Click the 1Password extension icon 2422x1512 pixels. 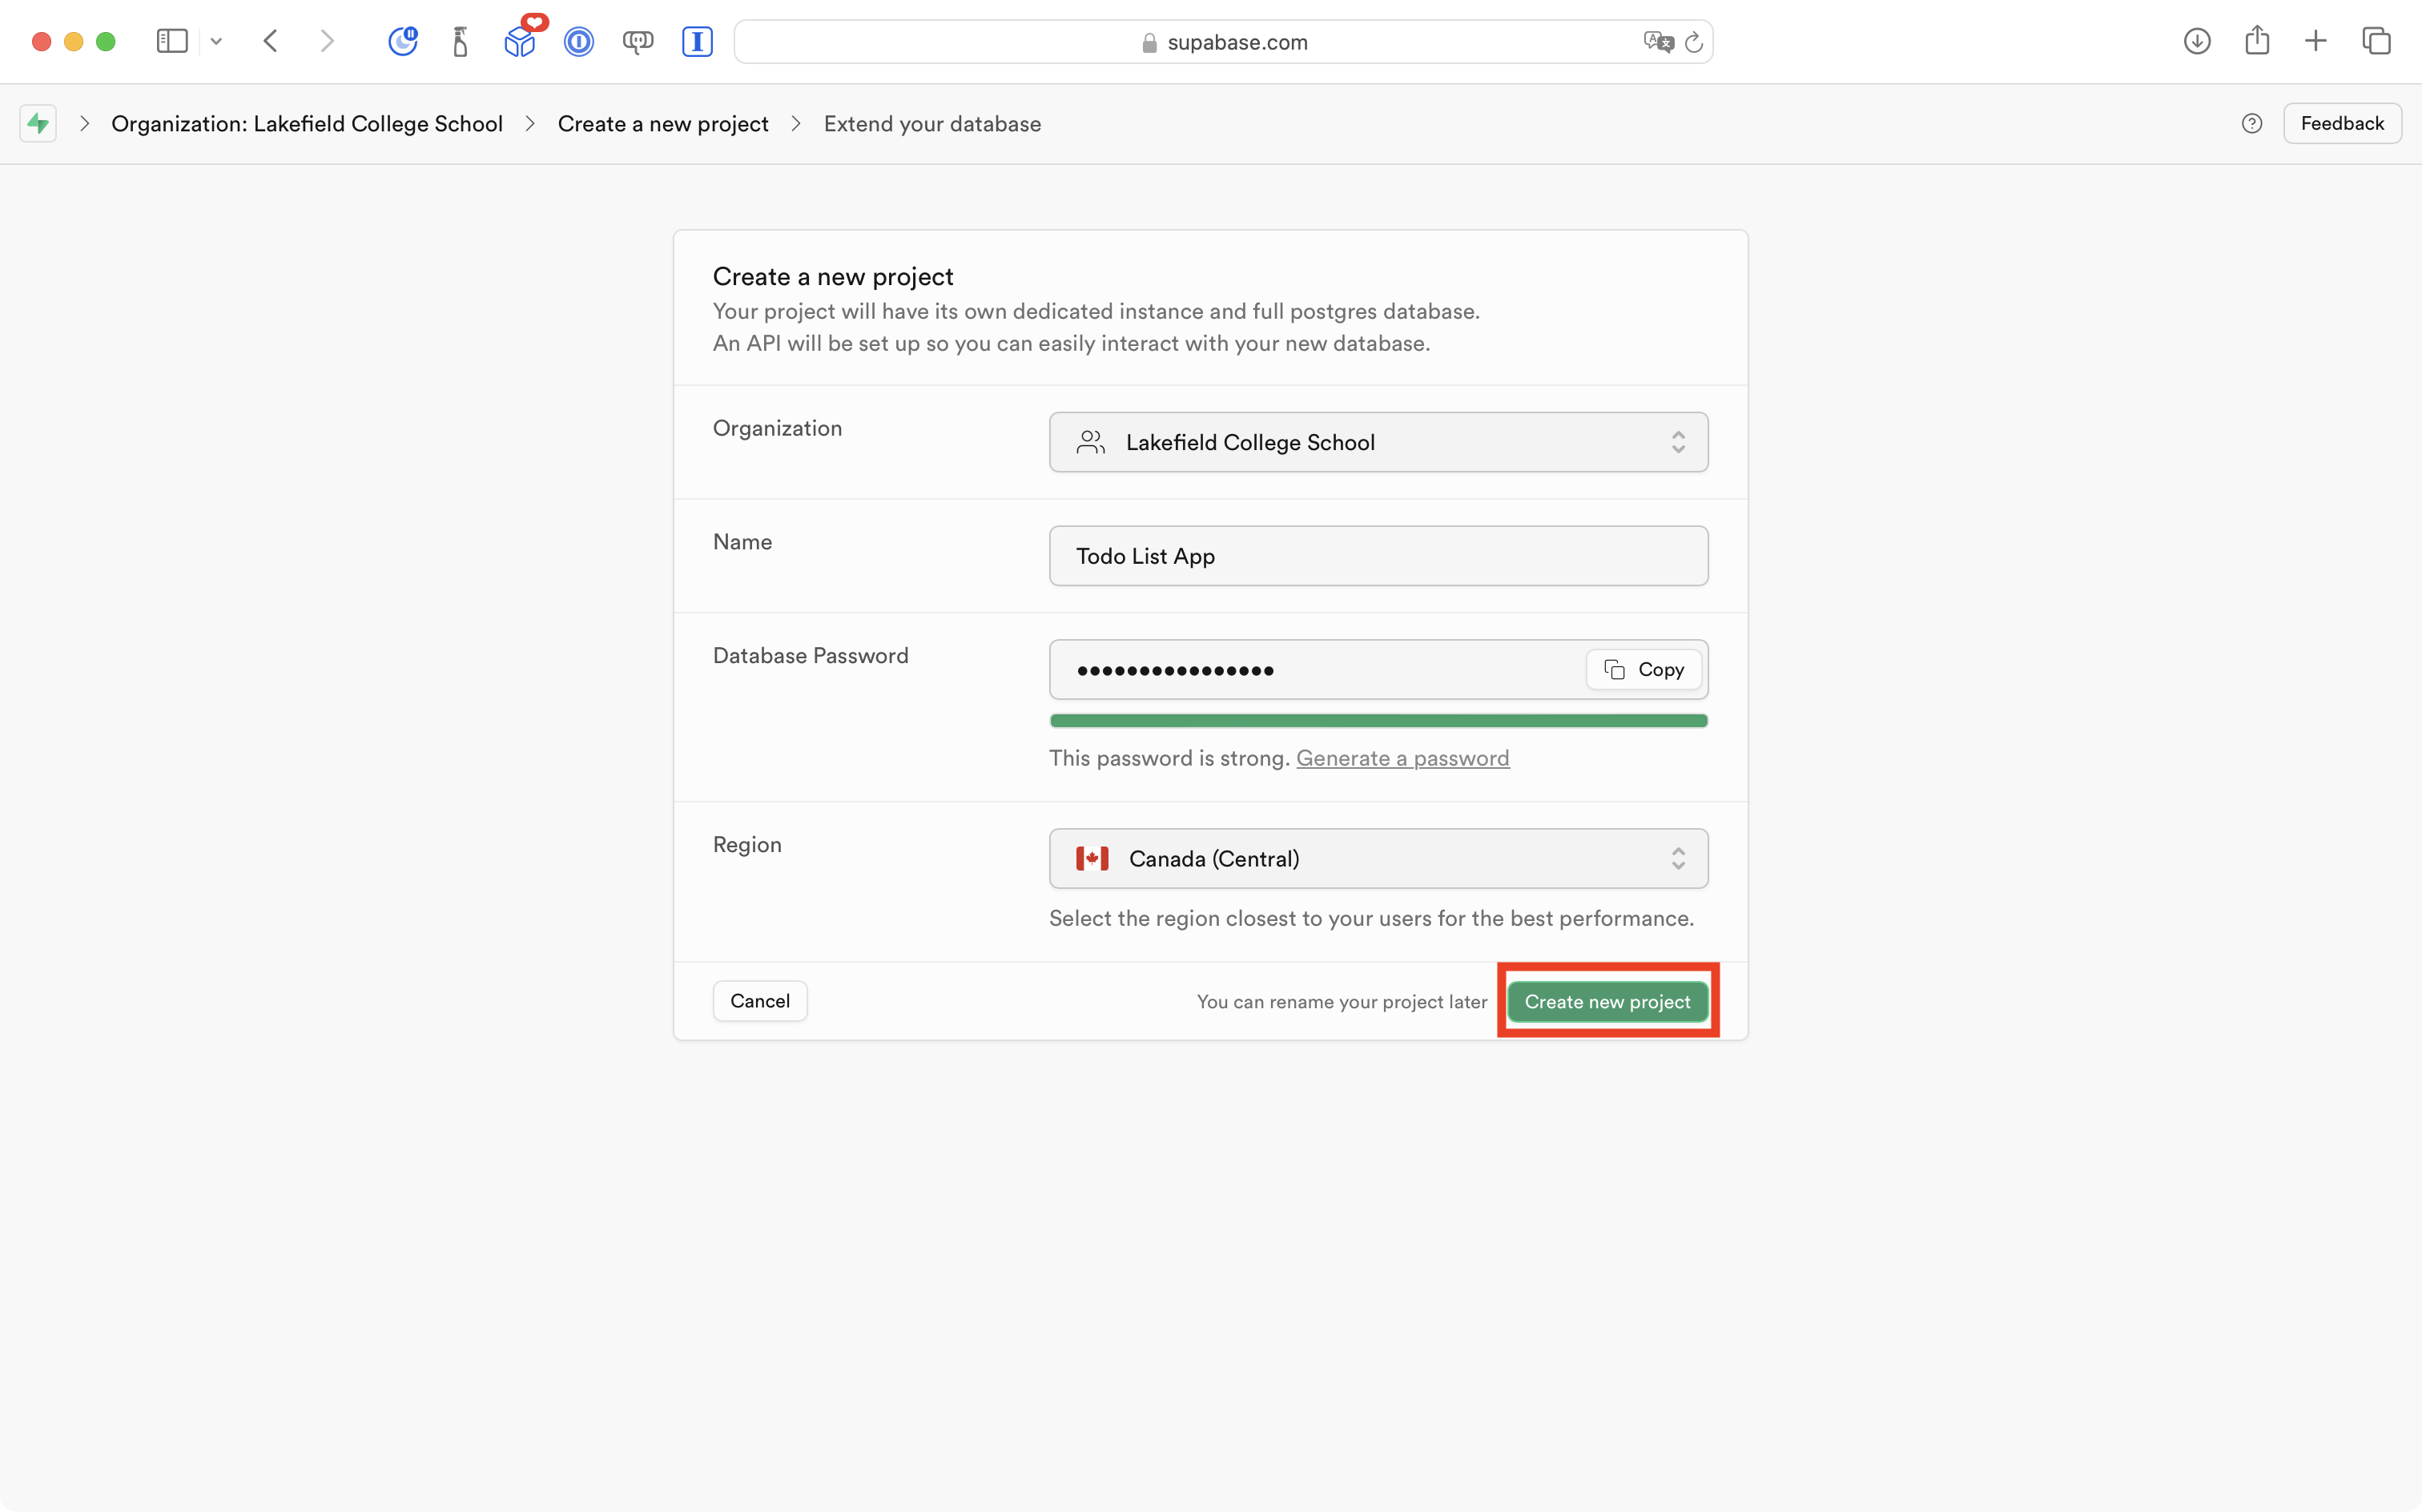(x=578, y=41)
